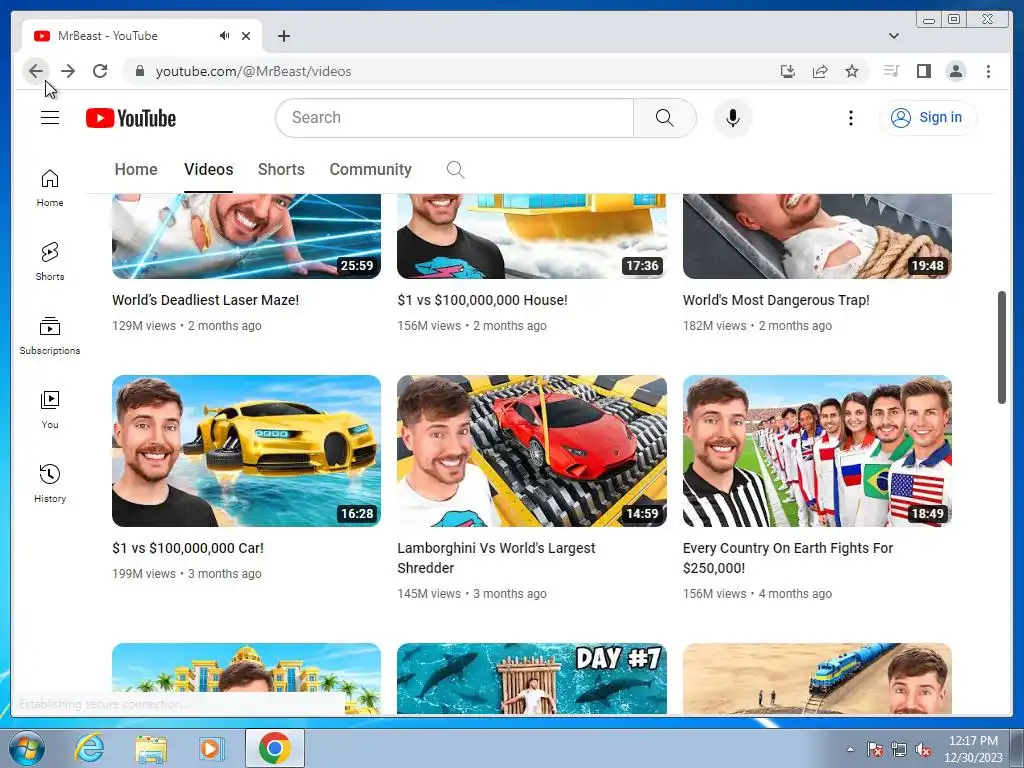Open the You section in the sidebar
Viewport: 1024px width, 768px height.
50,409
